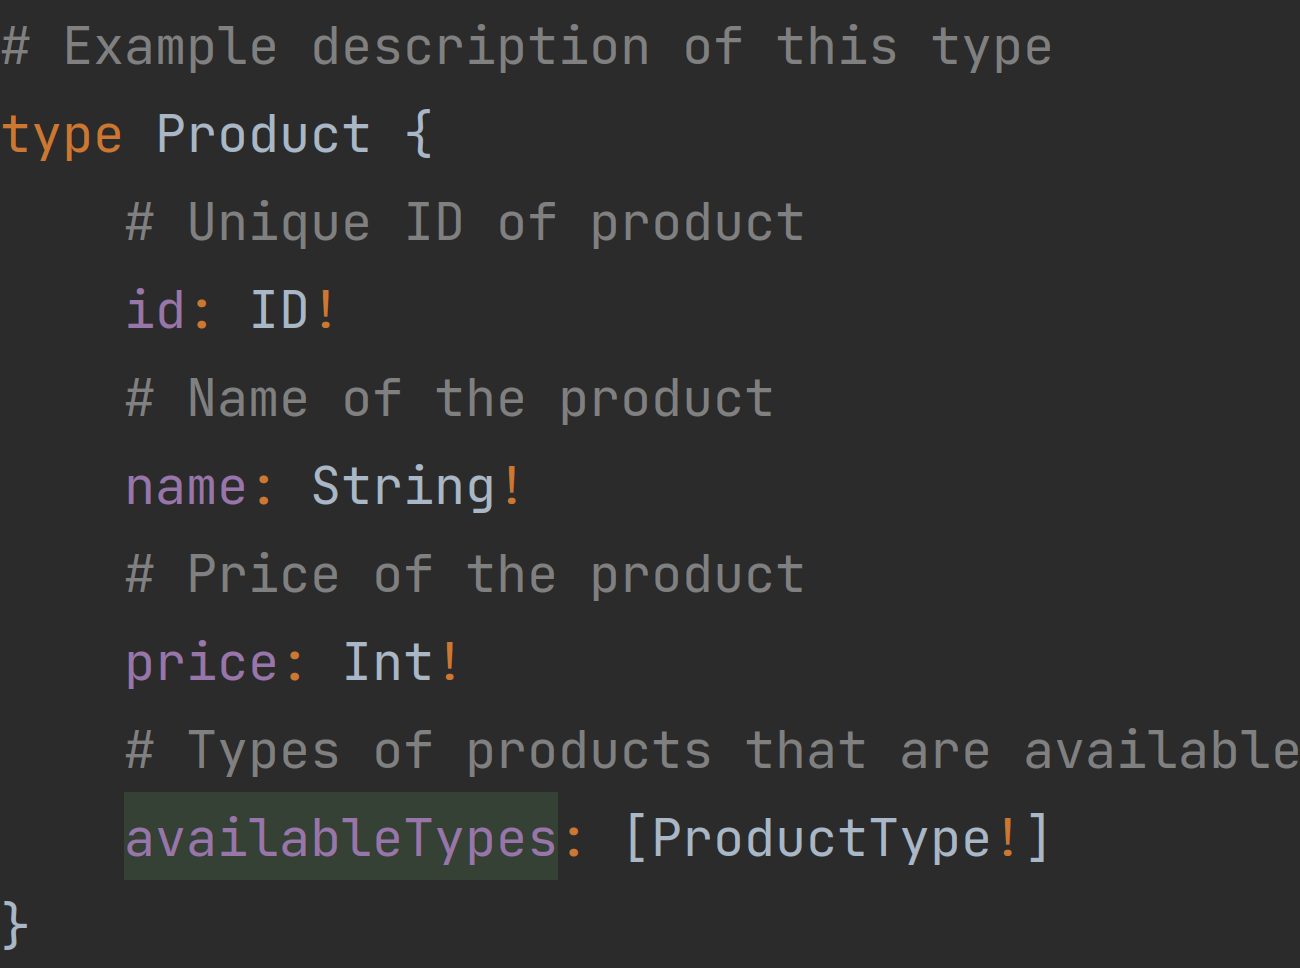Click the closing curly brace at bottom
1300x968 pixels.
(14, 924)
